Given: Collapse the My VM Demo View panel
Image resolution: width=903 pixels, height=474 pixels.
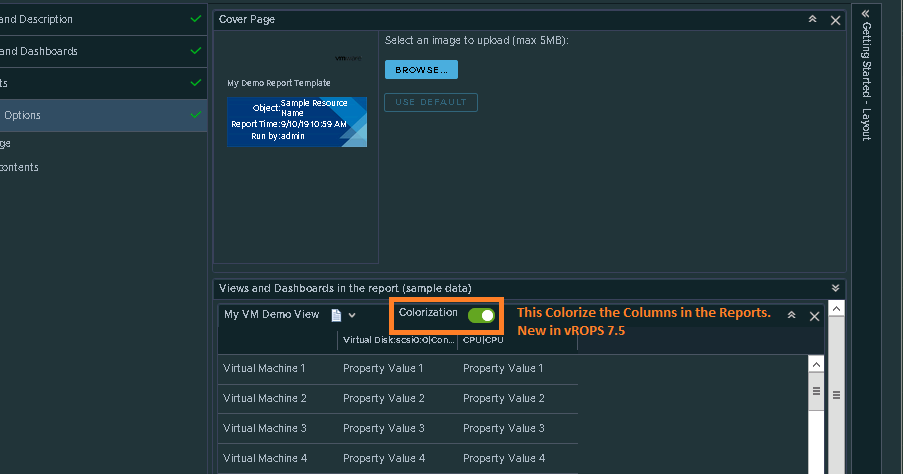Looking at the screenshot, I should [791, 315].
